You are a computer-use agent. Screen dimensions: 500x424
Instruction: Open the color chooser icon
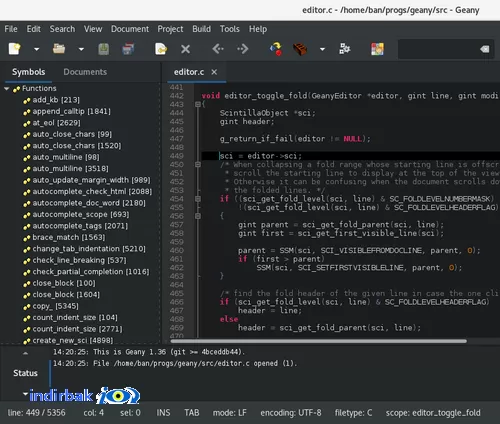(377, 49)
